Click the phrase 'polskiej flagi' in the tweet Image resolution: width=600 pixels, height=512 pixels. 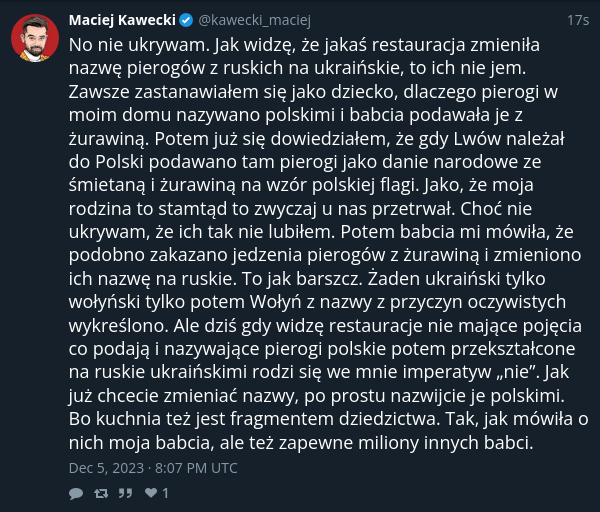365,185
